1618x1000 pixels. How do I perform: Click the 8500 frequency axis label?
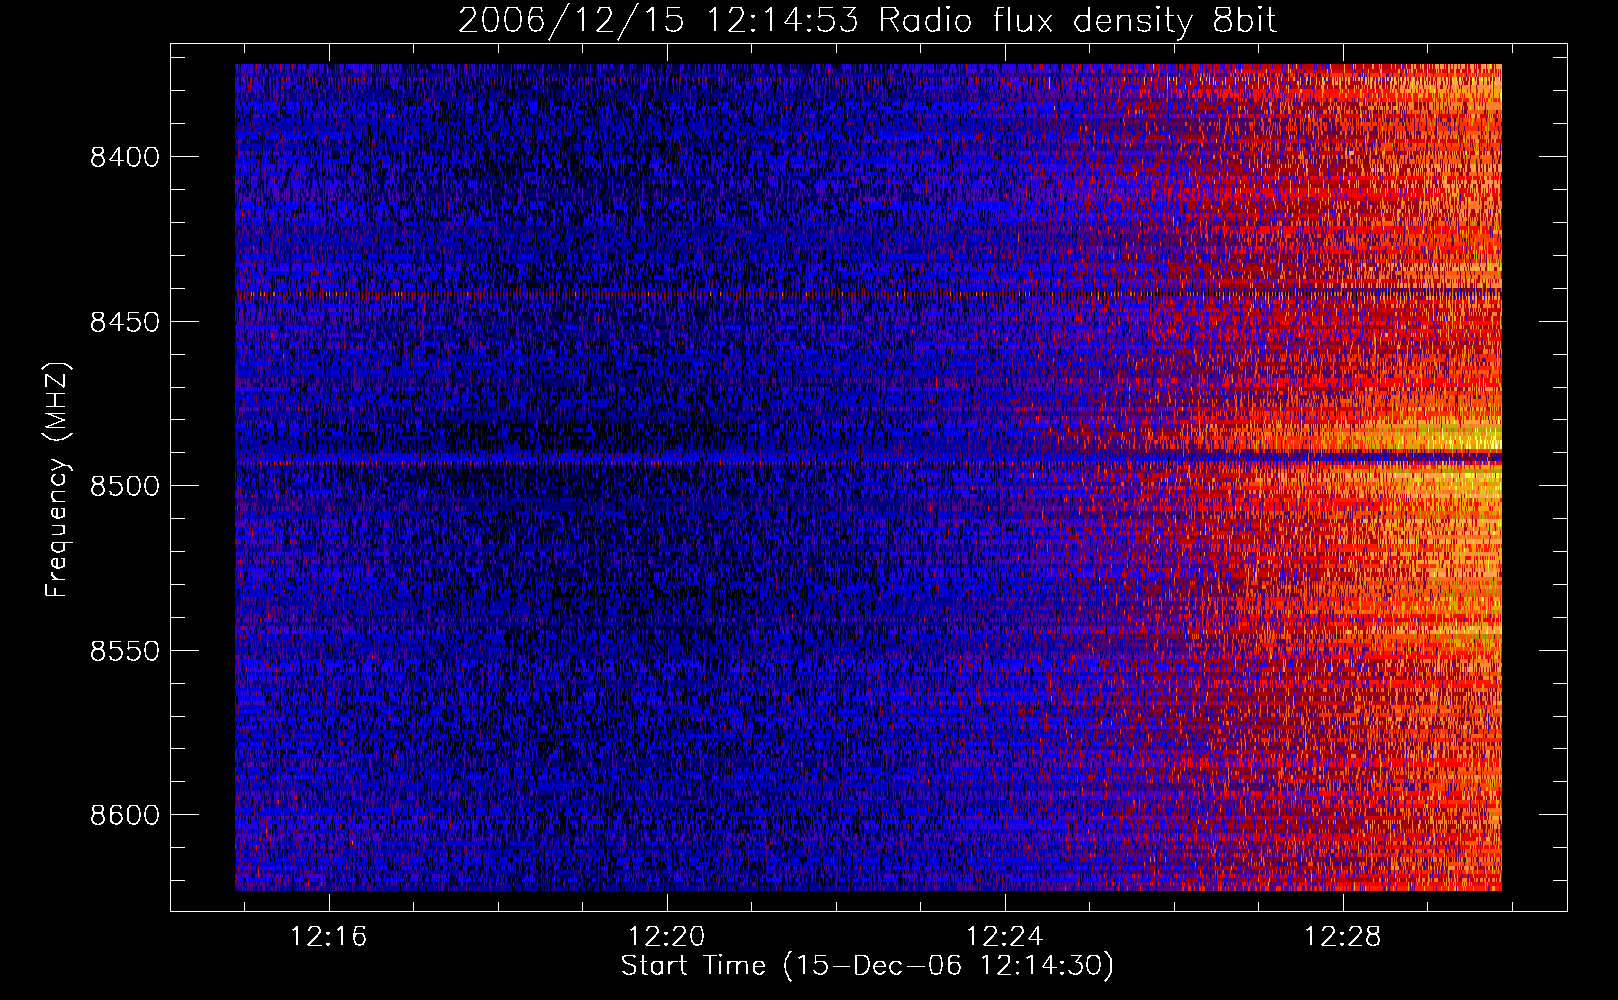pyautogui.click(x=124, y=486)
